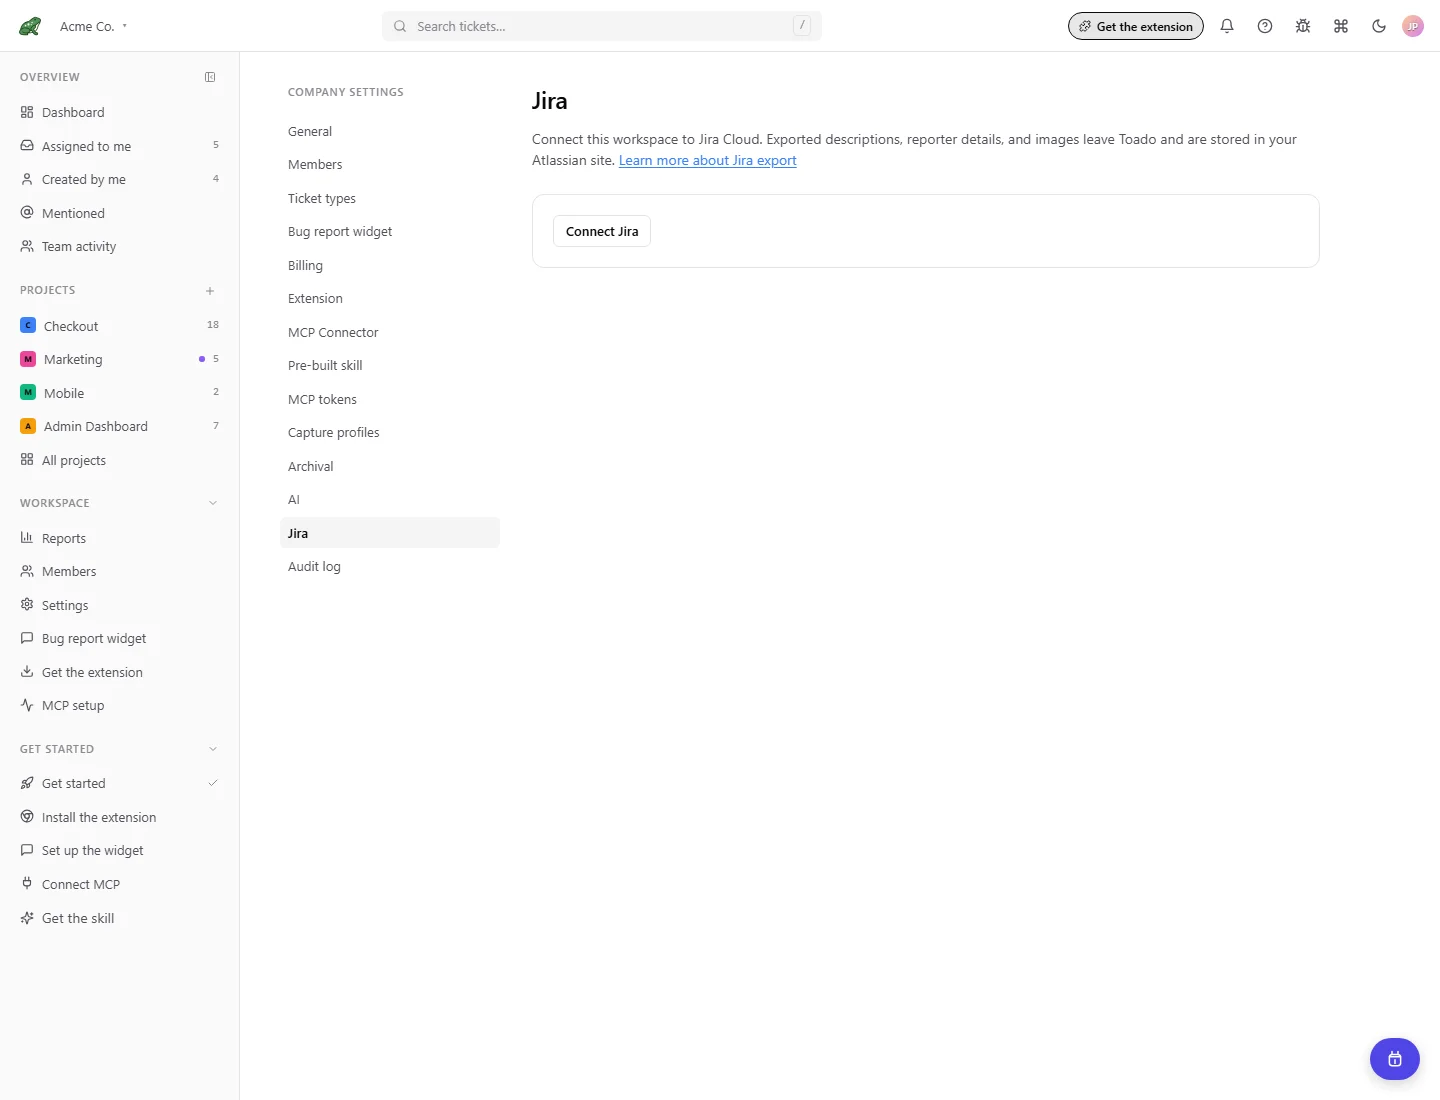The height and width of the screenshot is (1100, 1440).
Task: Open Ticket types settings
Action: click(390, 198)
